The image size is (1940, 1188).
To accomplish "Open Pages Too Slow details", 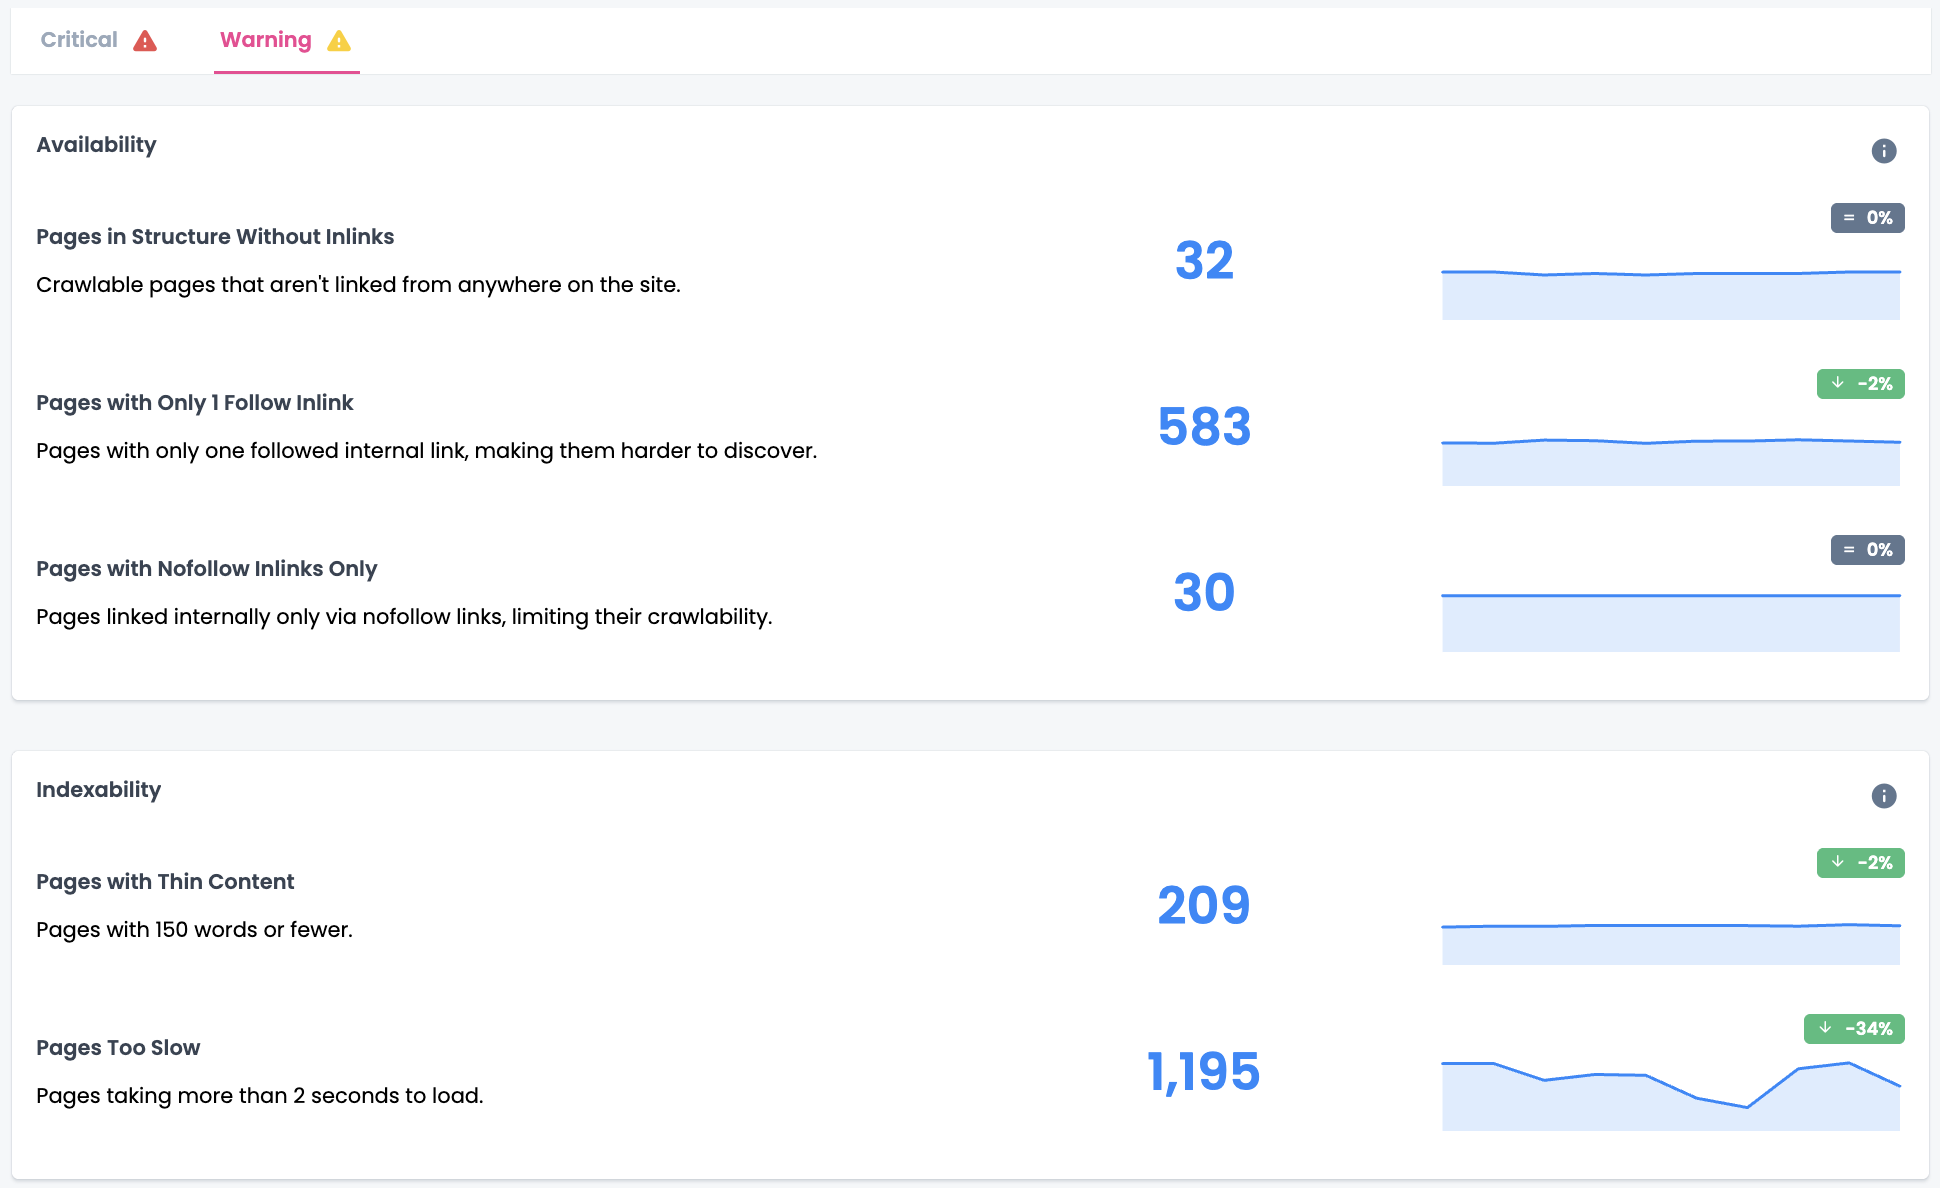I will click(117, 1047).
